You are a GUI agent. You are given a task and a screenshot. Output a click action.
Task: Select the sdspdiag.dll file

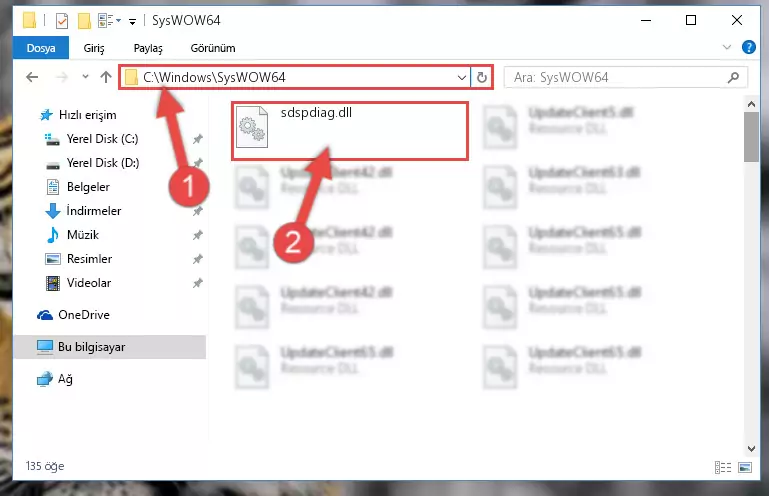tap(350, 131)
